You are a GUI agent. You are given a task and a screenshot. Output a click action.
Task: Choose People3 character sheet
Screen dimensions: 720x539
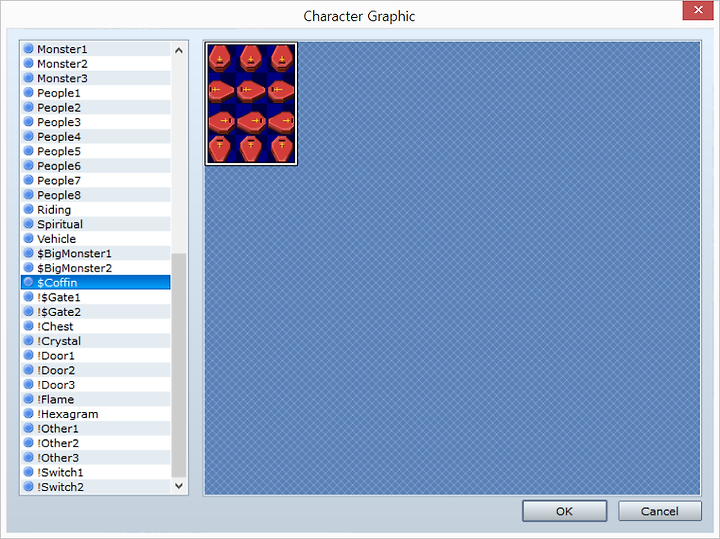pyautogui.click(x=96, y=122)
